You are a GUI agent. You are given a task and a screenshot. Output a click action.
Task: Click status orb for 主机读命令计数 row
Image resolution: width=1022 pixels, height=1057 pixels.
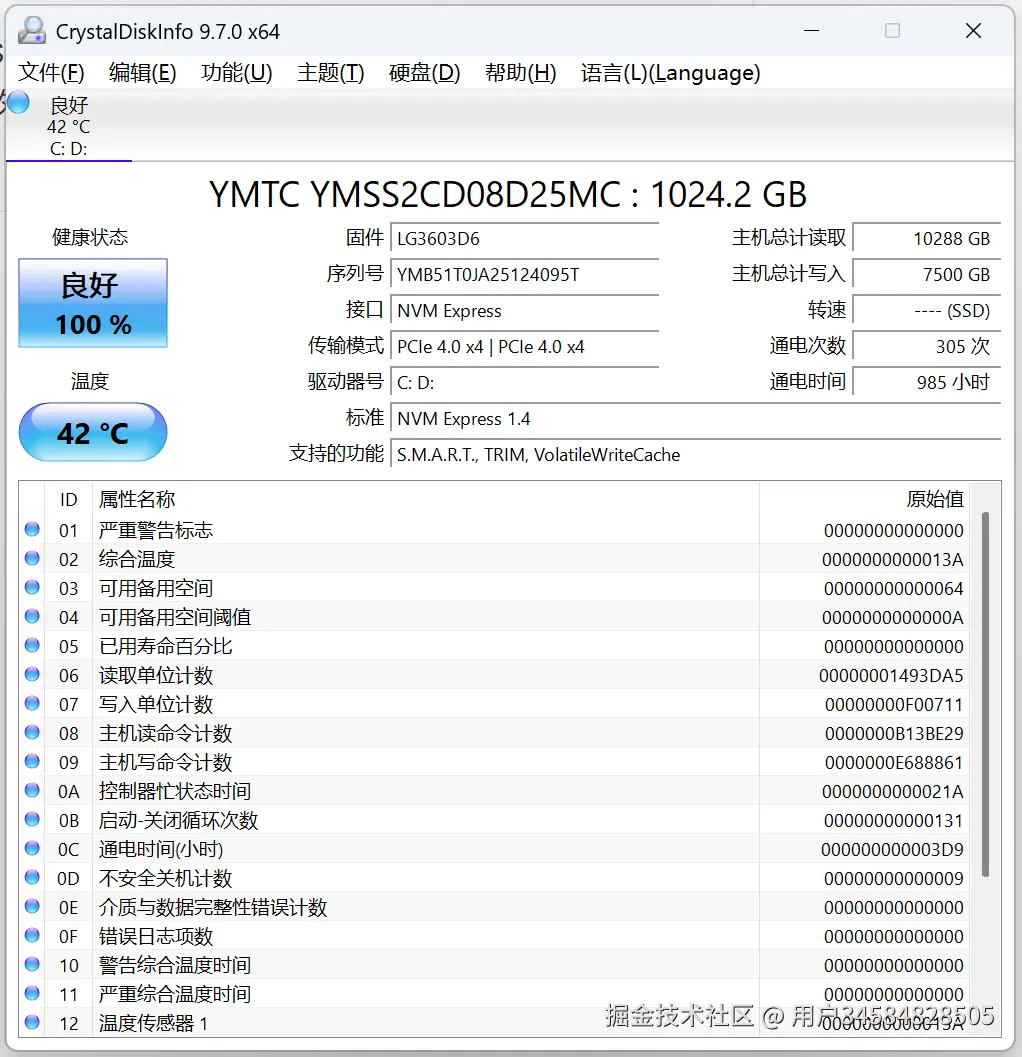(32, 732)
